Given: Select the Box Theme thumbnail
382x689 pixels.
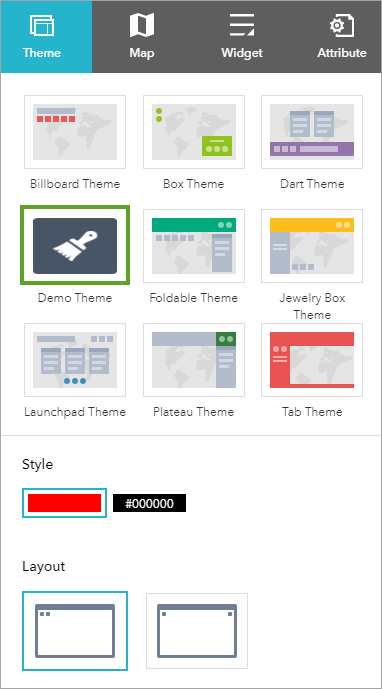Looking at the screenshot, I should point(194,132).
